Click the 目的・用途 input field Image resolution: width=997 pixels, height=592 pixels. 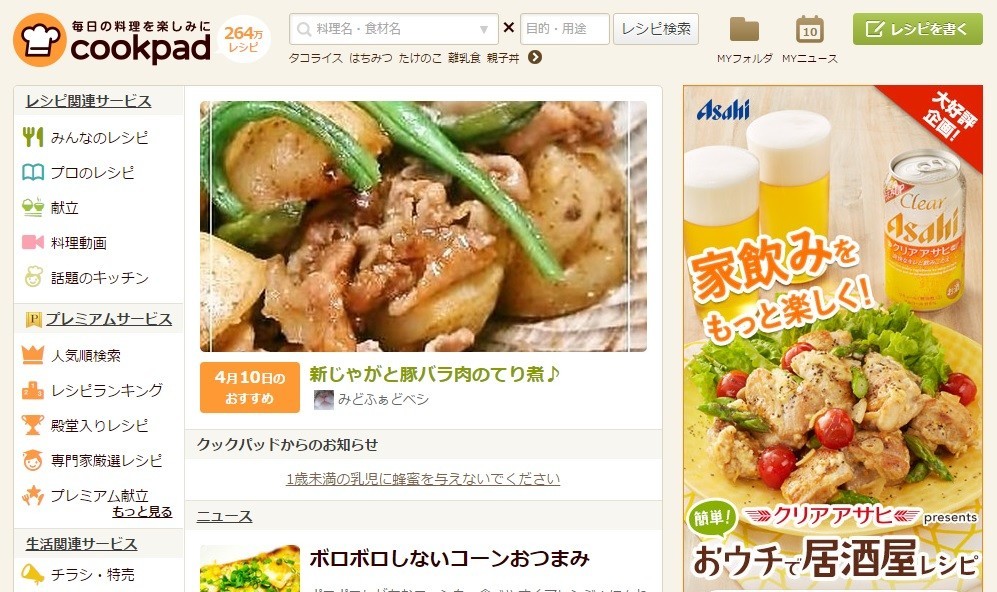coord(565,29)
